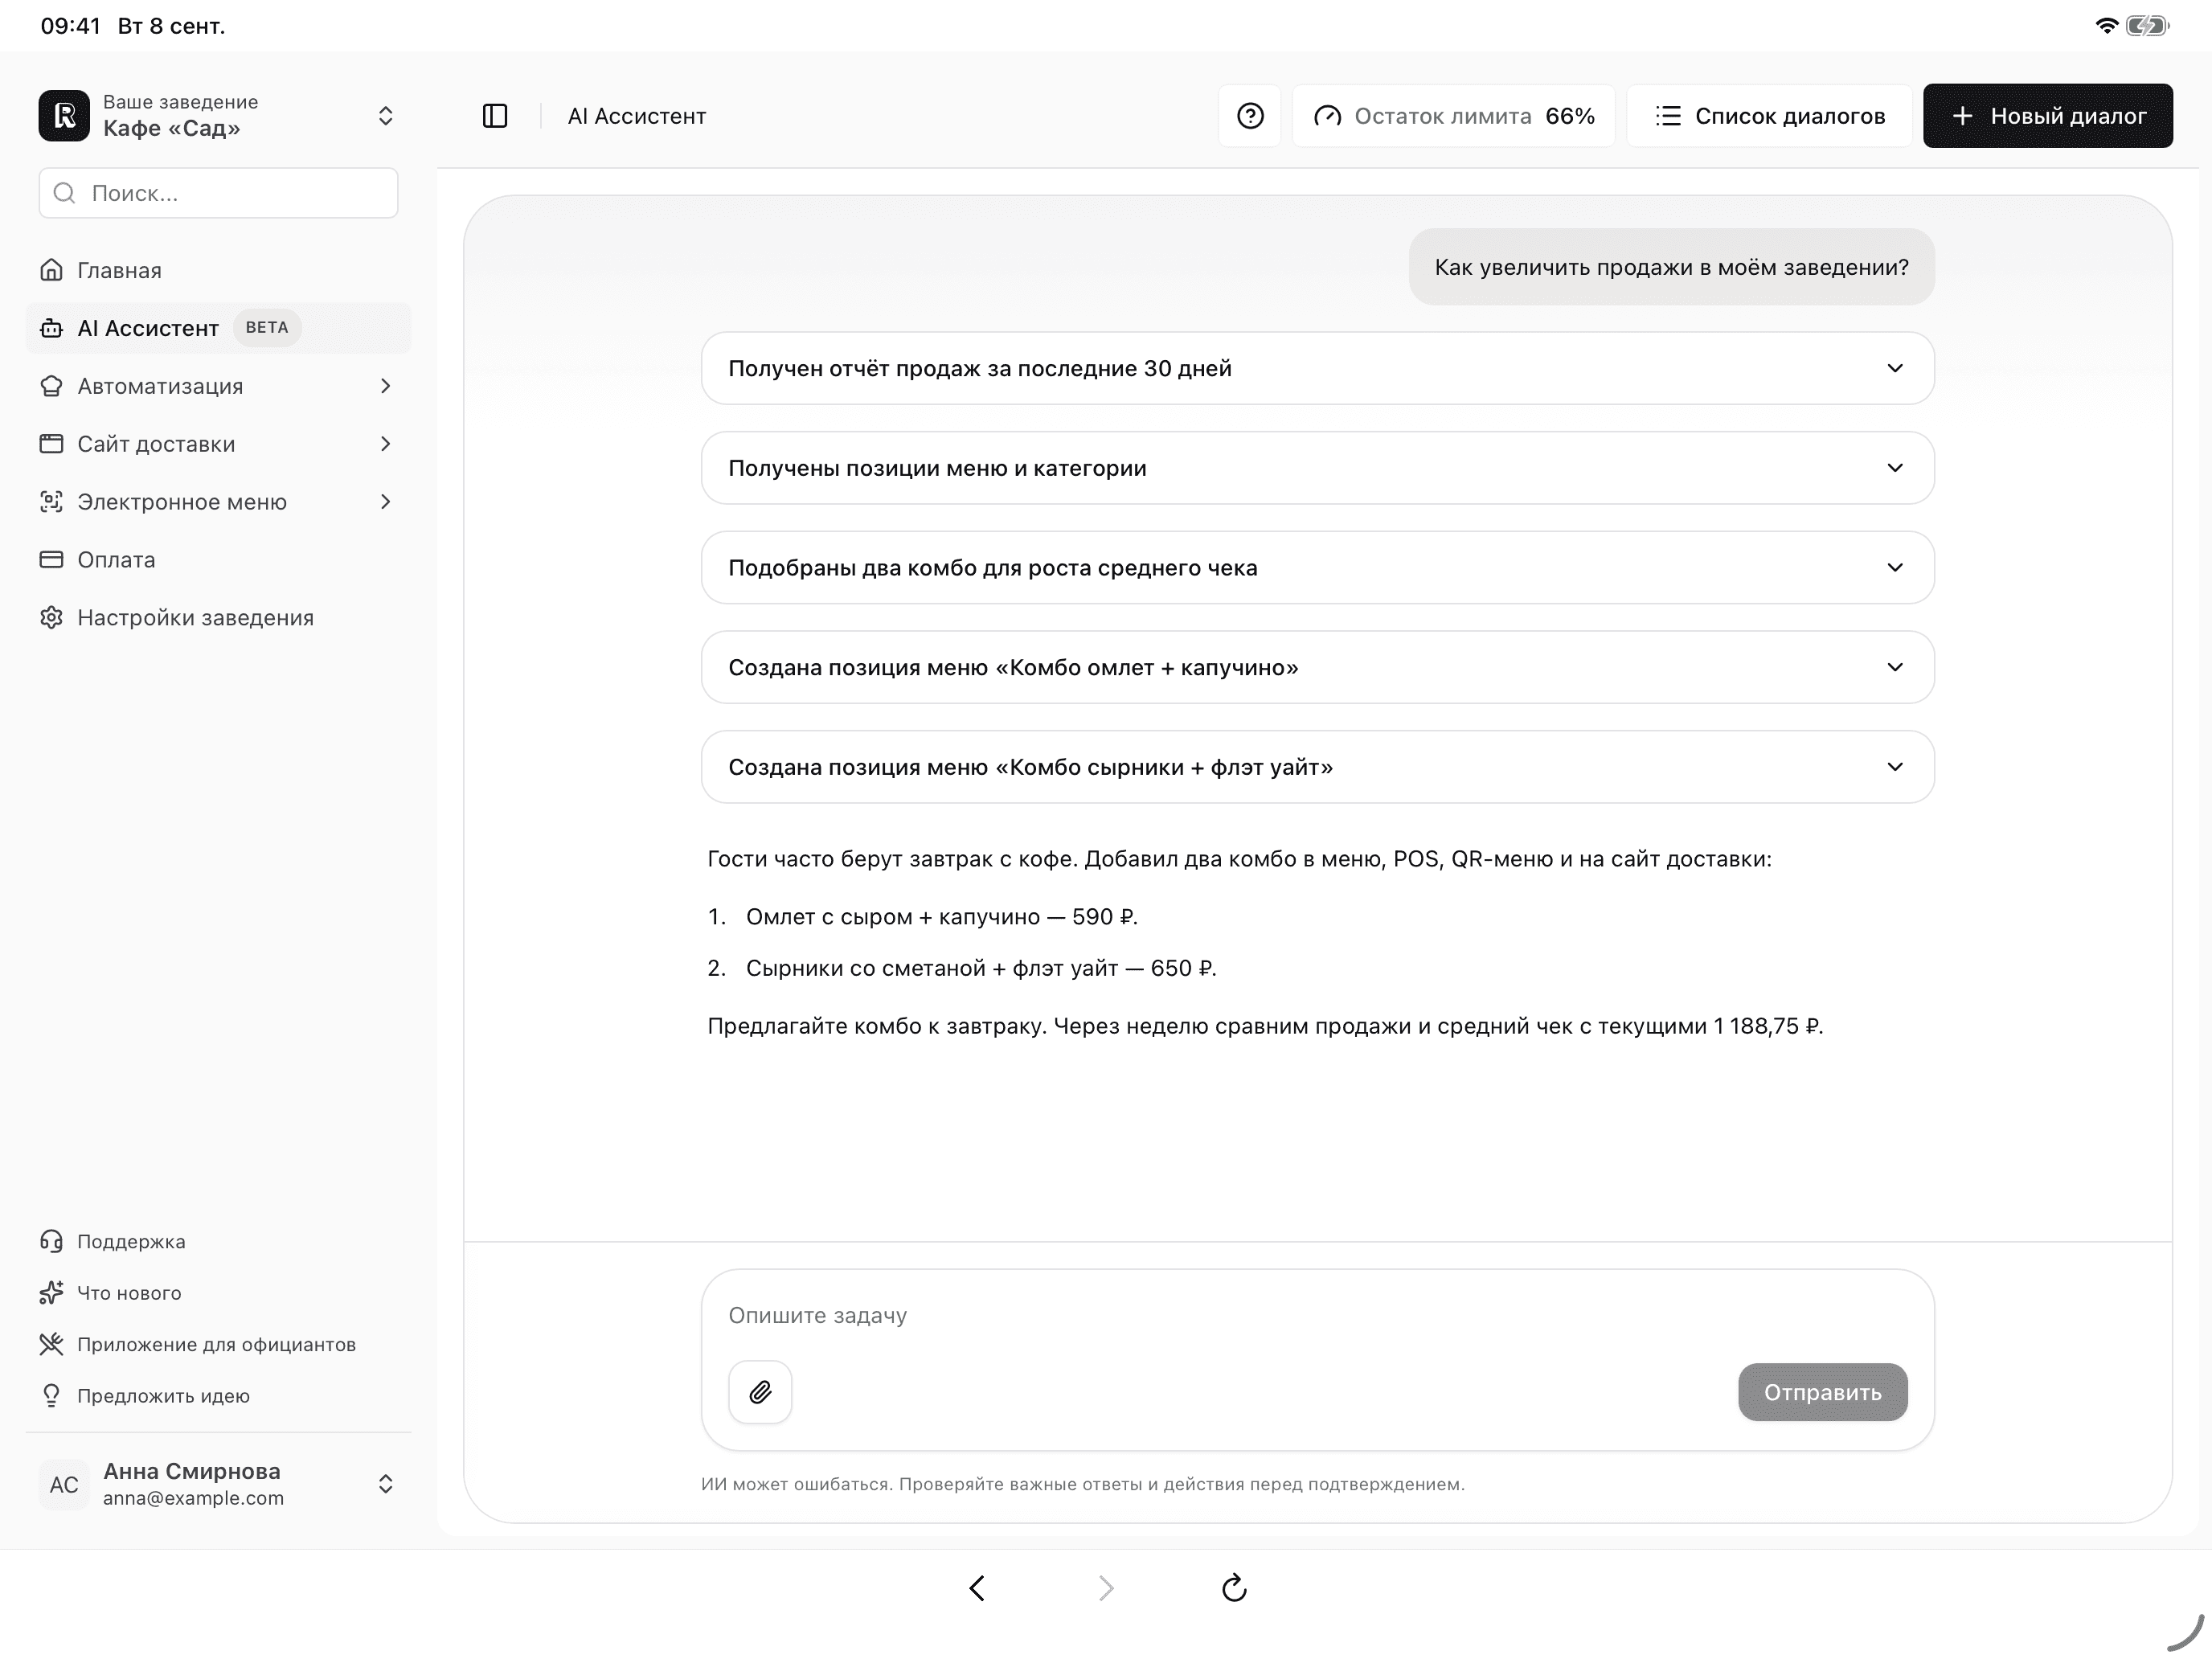The width and height of the screenshot is (2212, 1659).
Task: Click the Отправить button
Action: (1822, 1392)
